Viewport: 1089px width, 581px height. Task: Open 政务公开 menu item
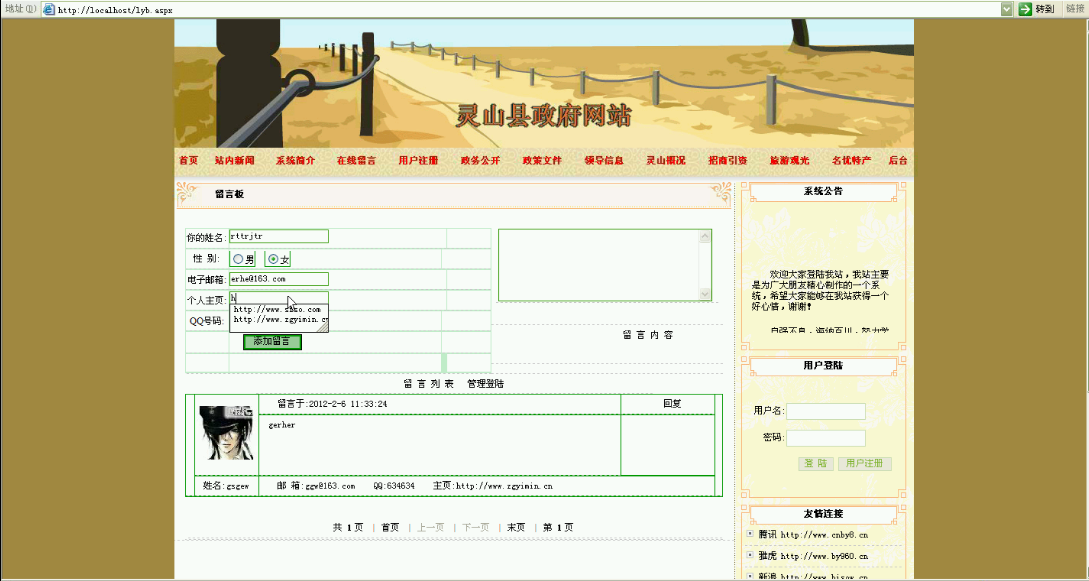tap(481, 160)
